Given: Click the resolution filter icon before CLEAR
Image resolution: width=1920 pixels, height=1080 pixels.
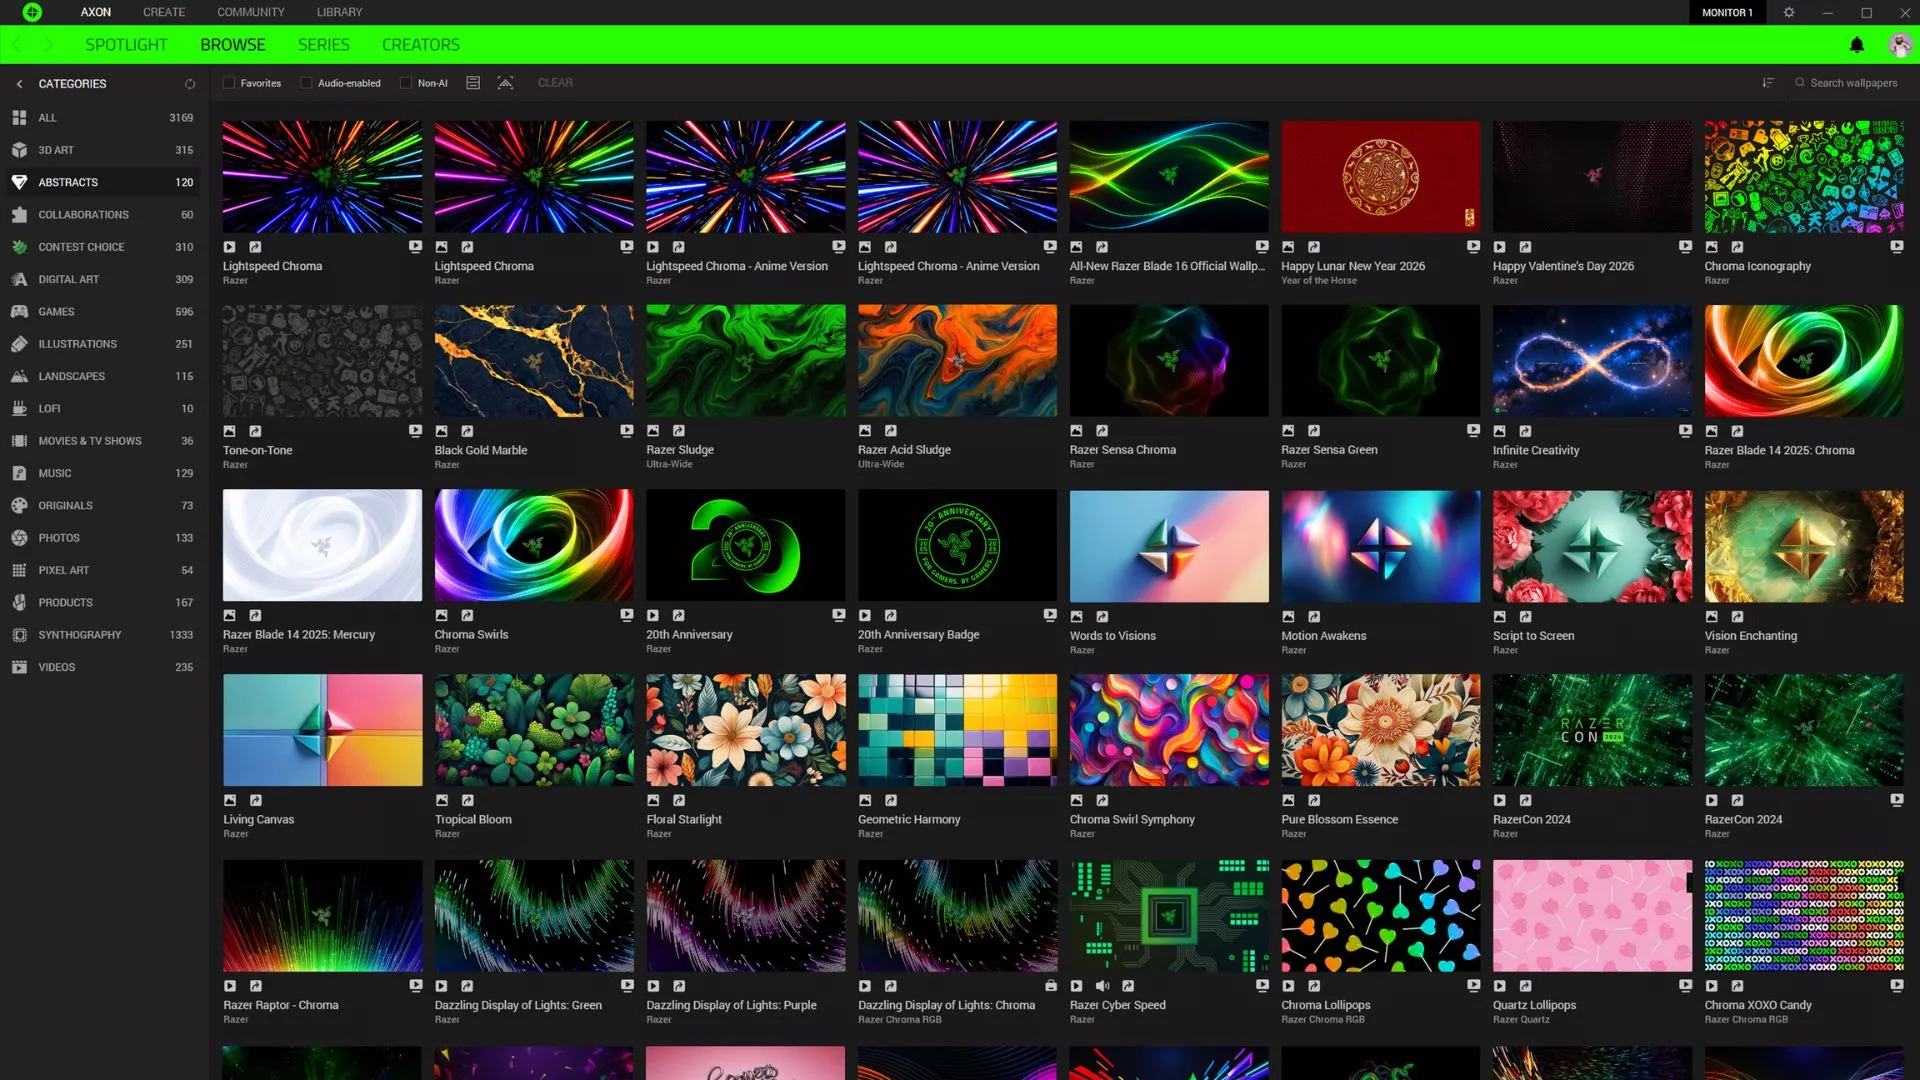Looking at the screenshot, I should click(x=505, y=83).
